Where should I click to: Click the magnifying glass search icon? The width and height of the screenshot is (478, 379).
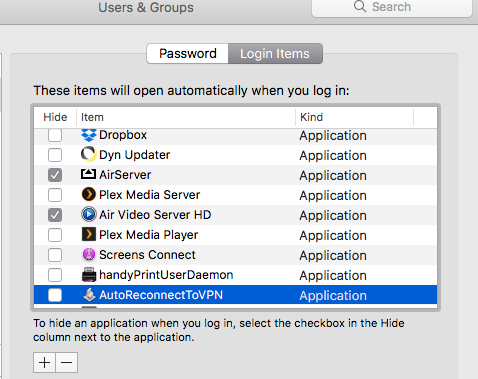[x=360, y=6]
